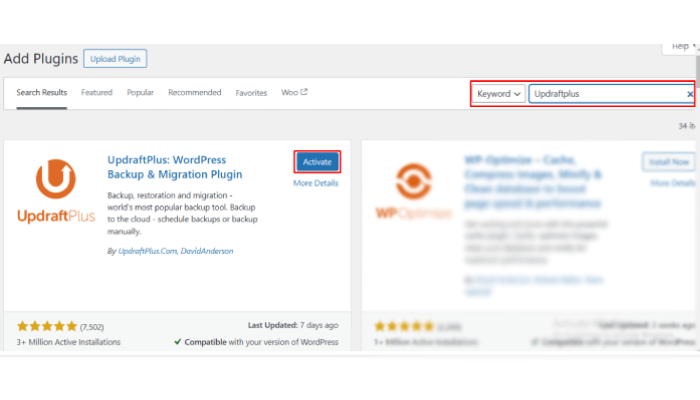700x400 pixels.
Task: Clear the plugin search with the X icon
Action: (x=689, y=94)
